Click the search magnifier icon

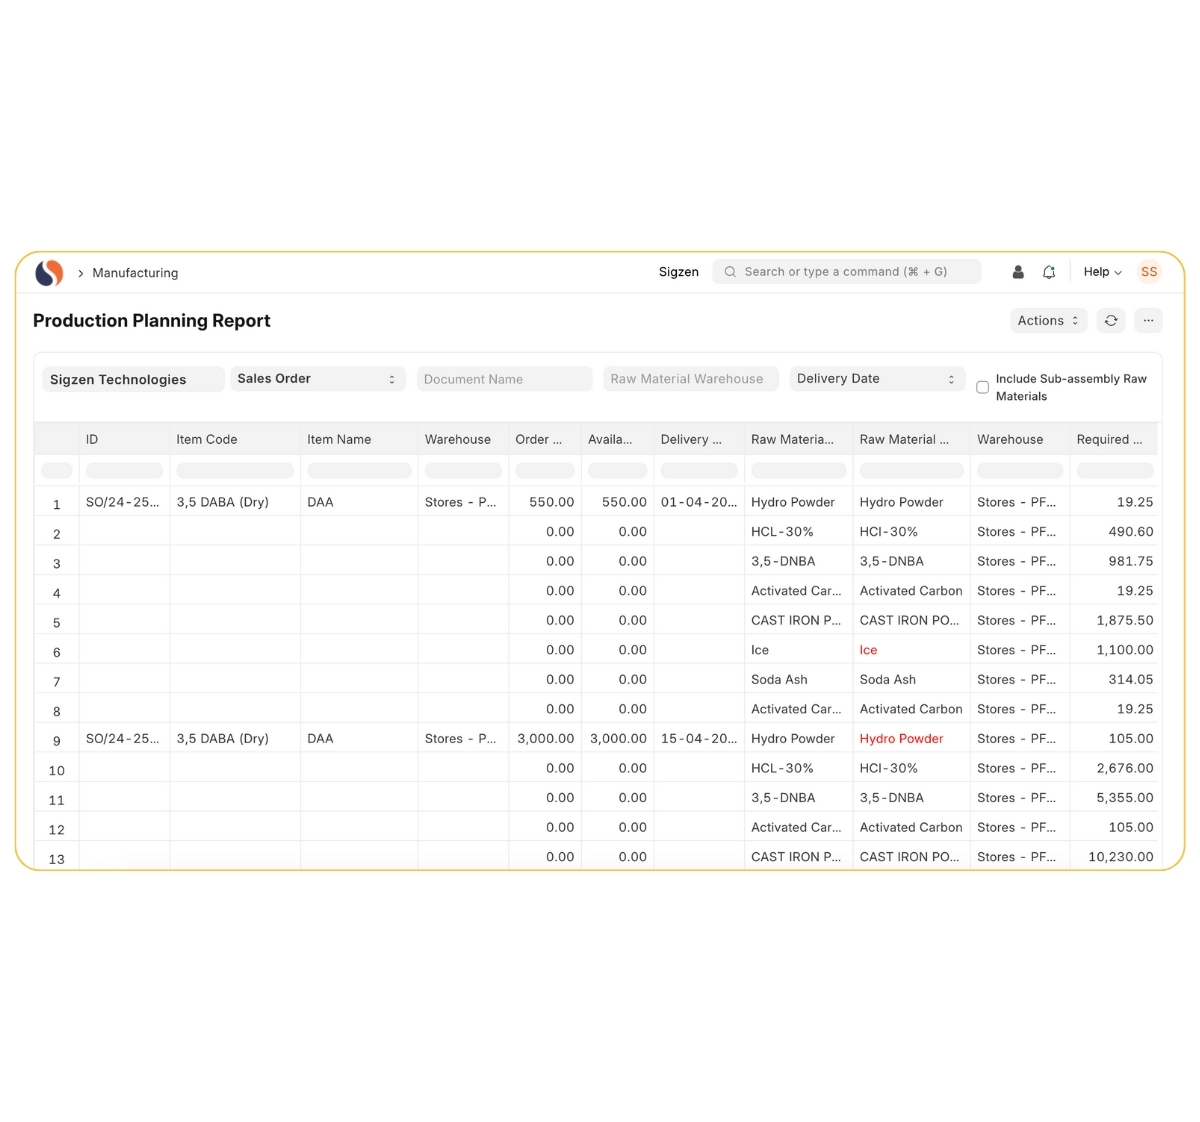click(x=730, y=272)
